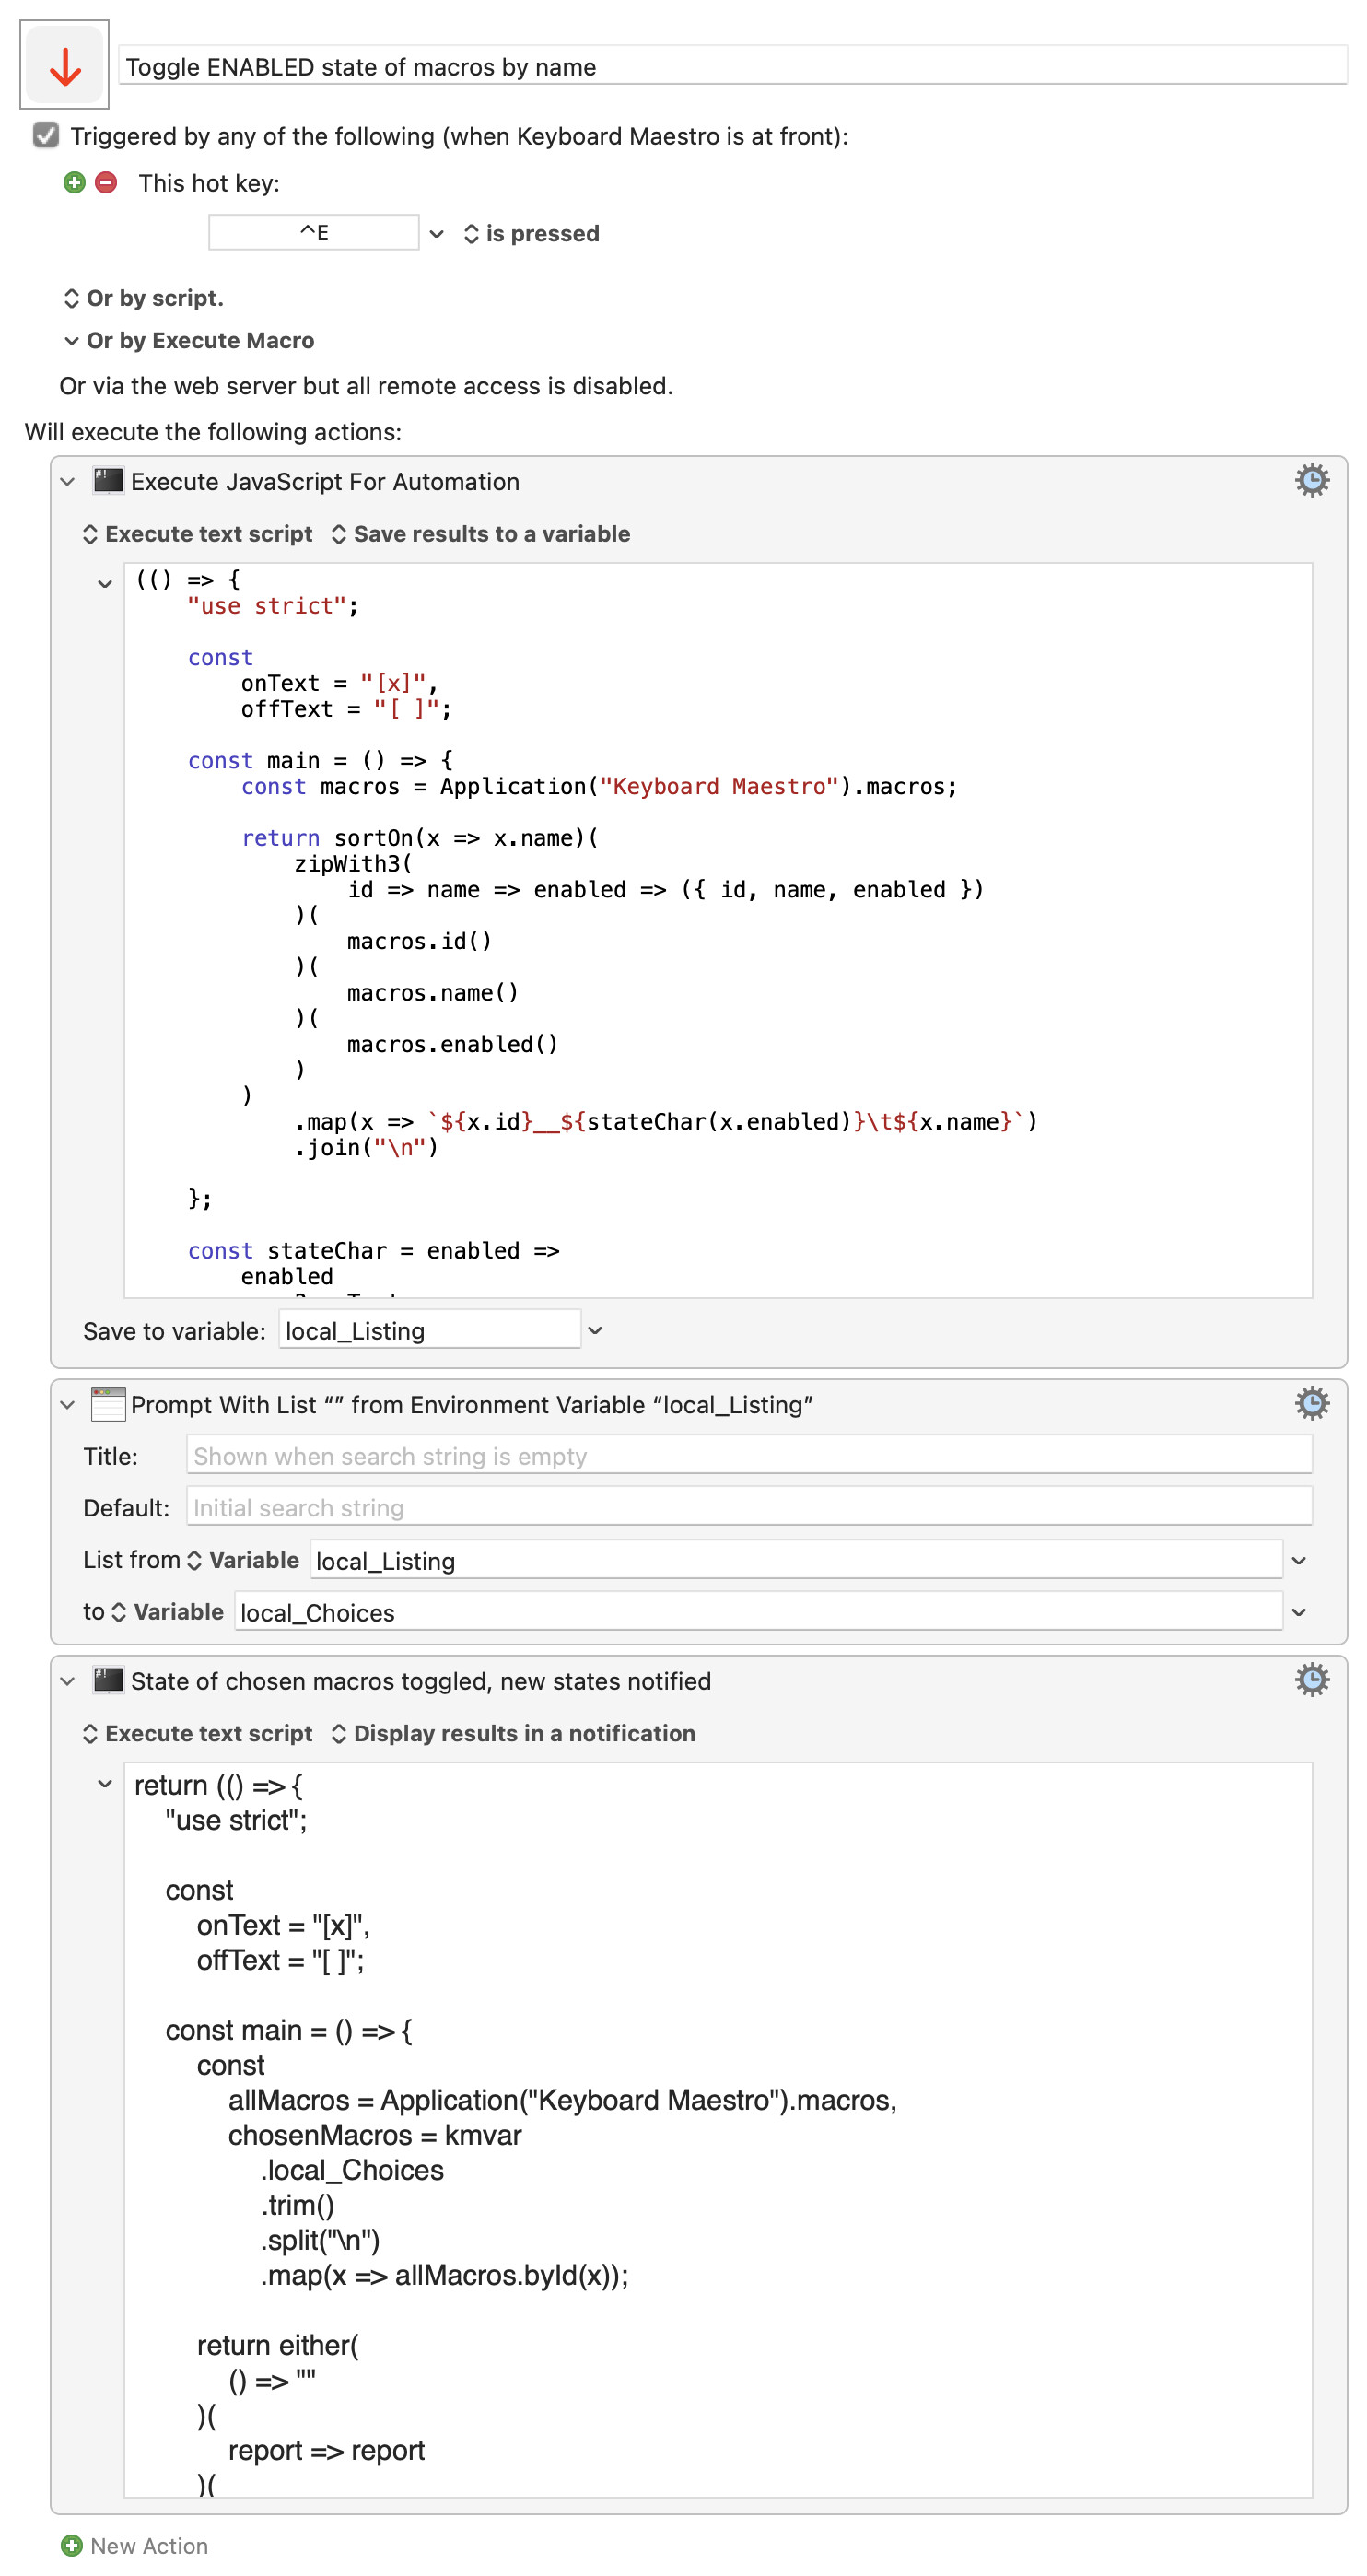Open the hot key ^E dropdown arrow
Image resolution: width=1367 pixels, height=2576 pixels.
436,234
